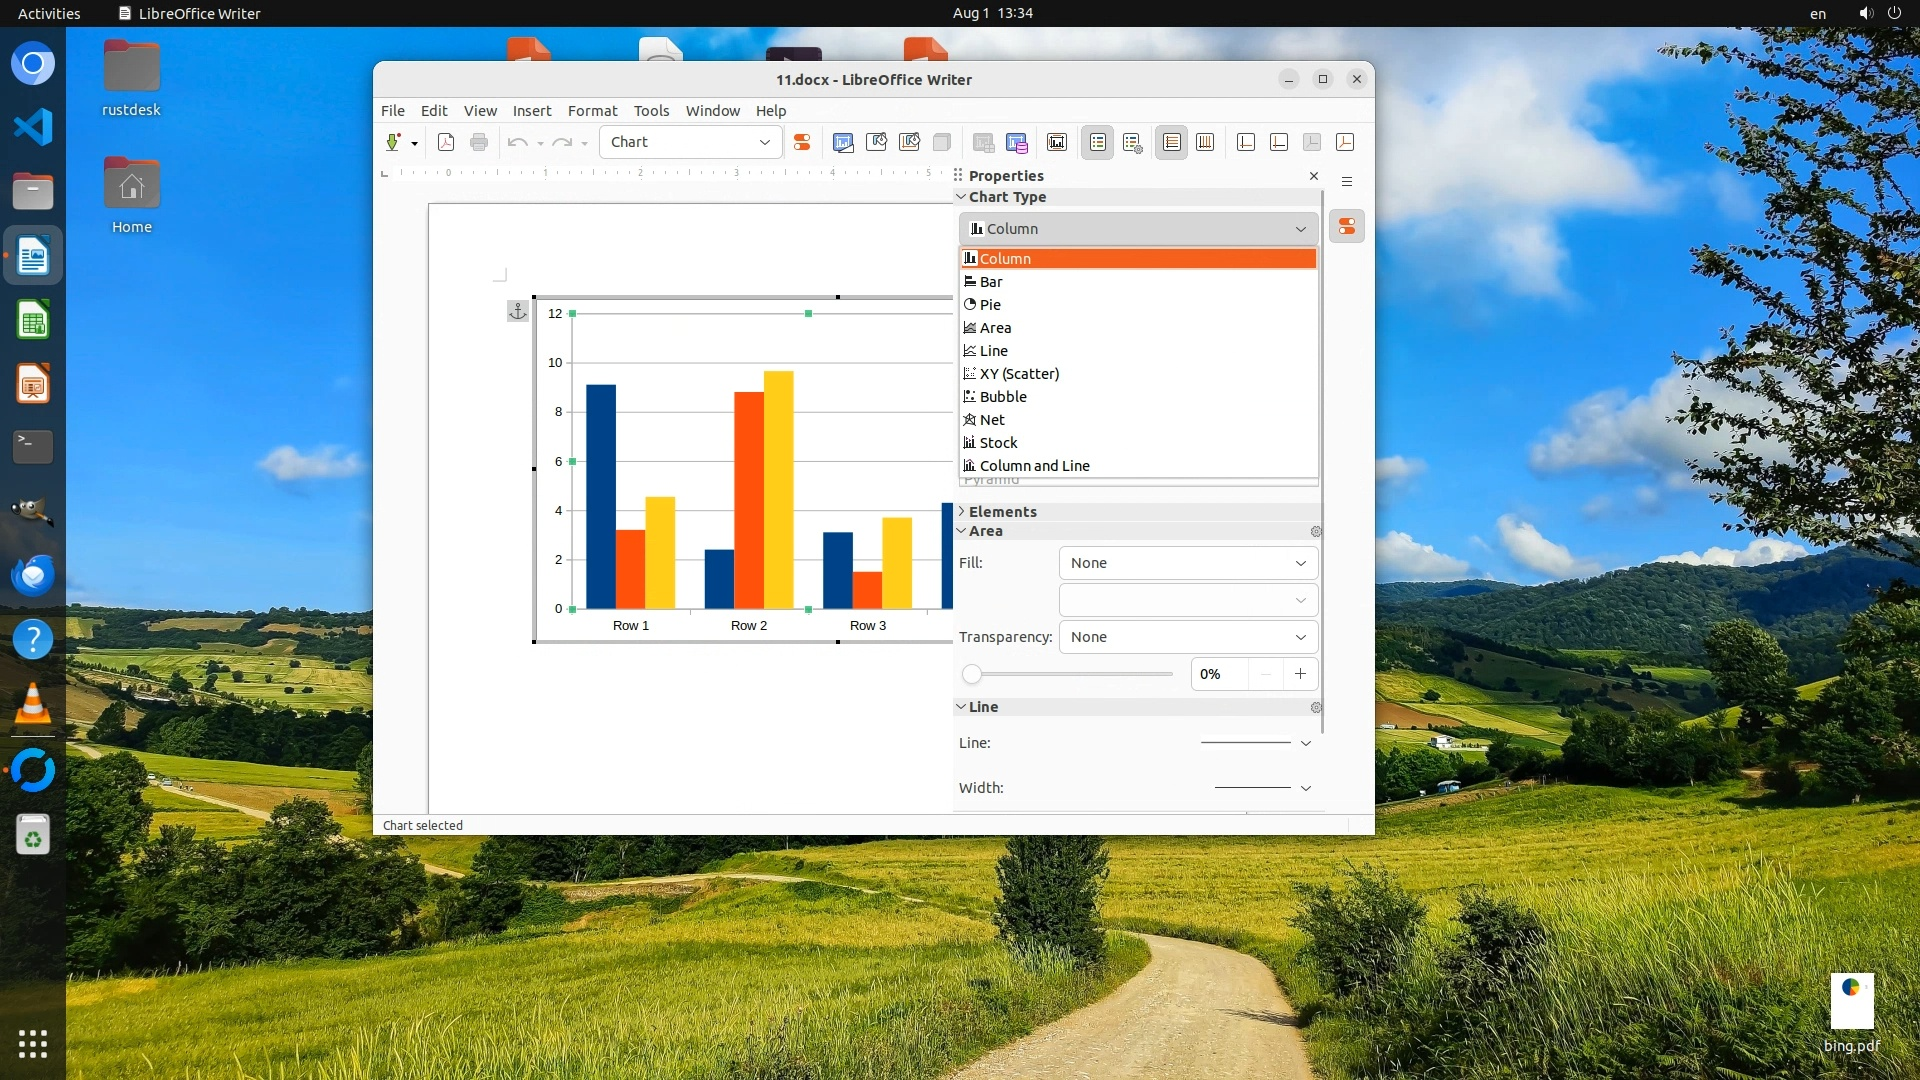The height and width of the screenshot is (1080, 1920).
Task: Open the Chart Type dialog icon
Action: [843, 142]
